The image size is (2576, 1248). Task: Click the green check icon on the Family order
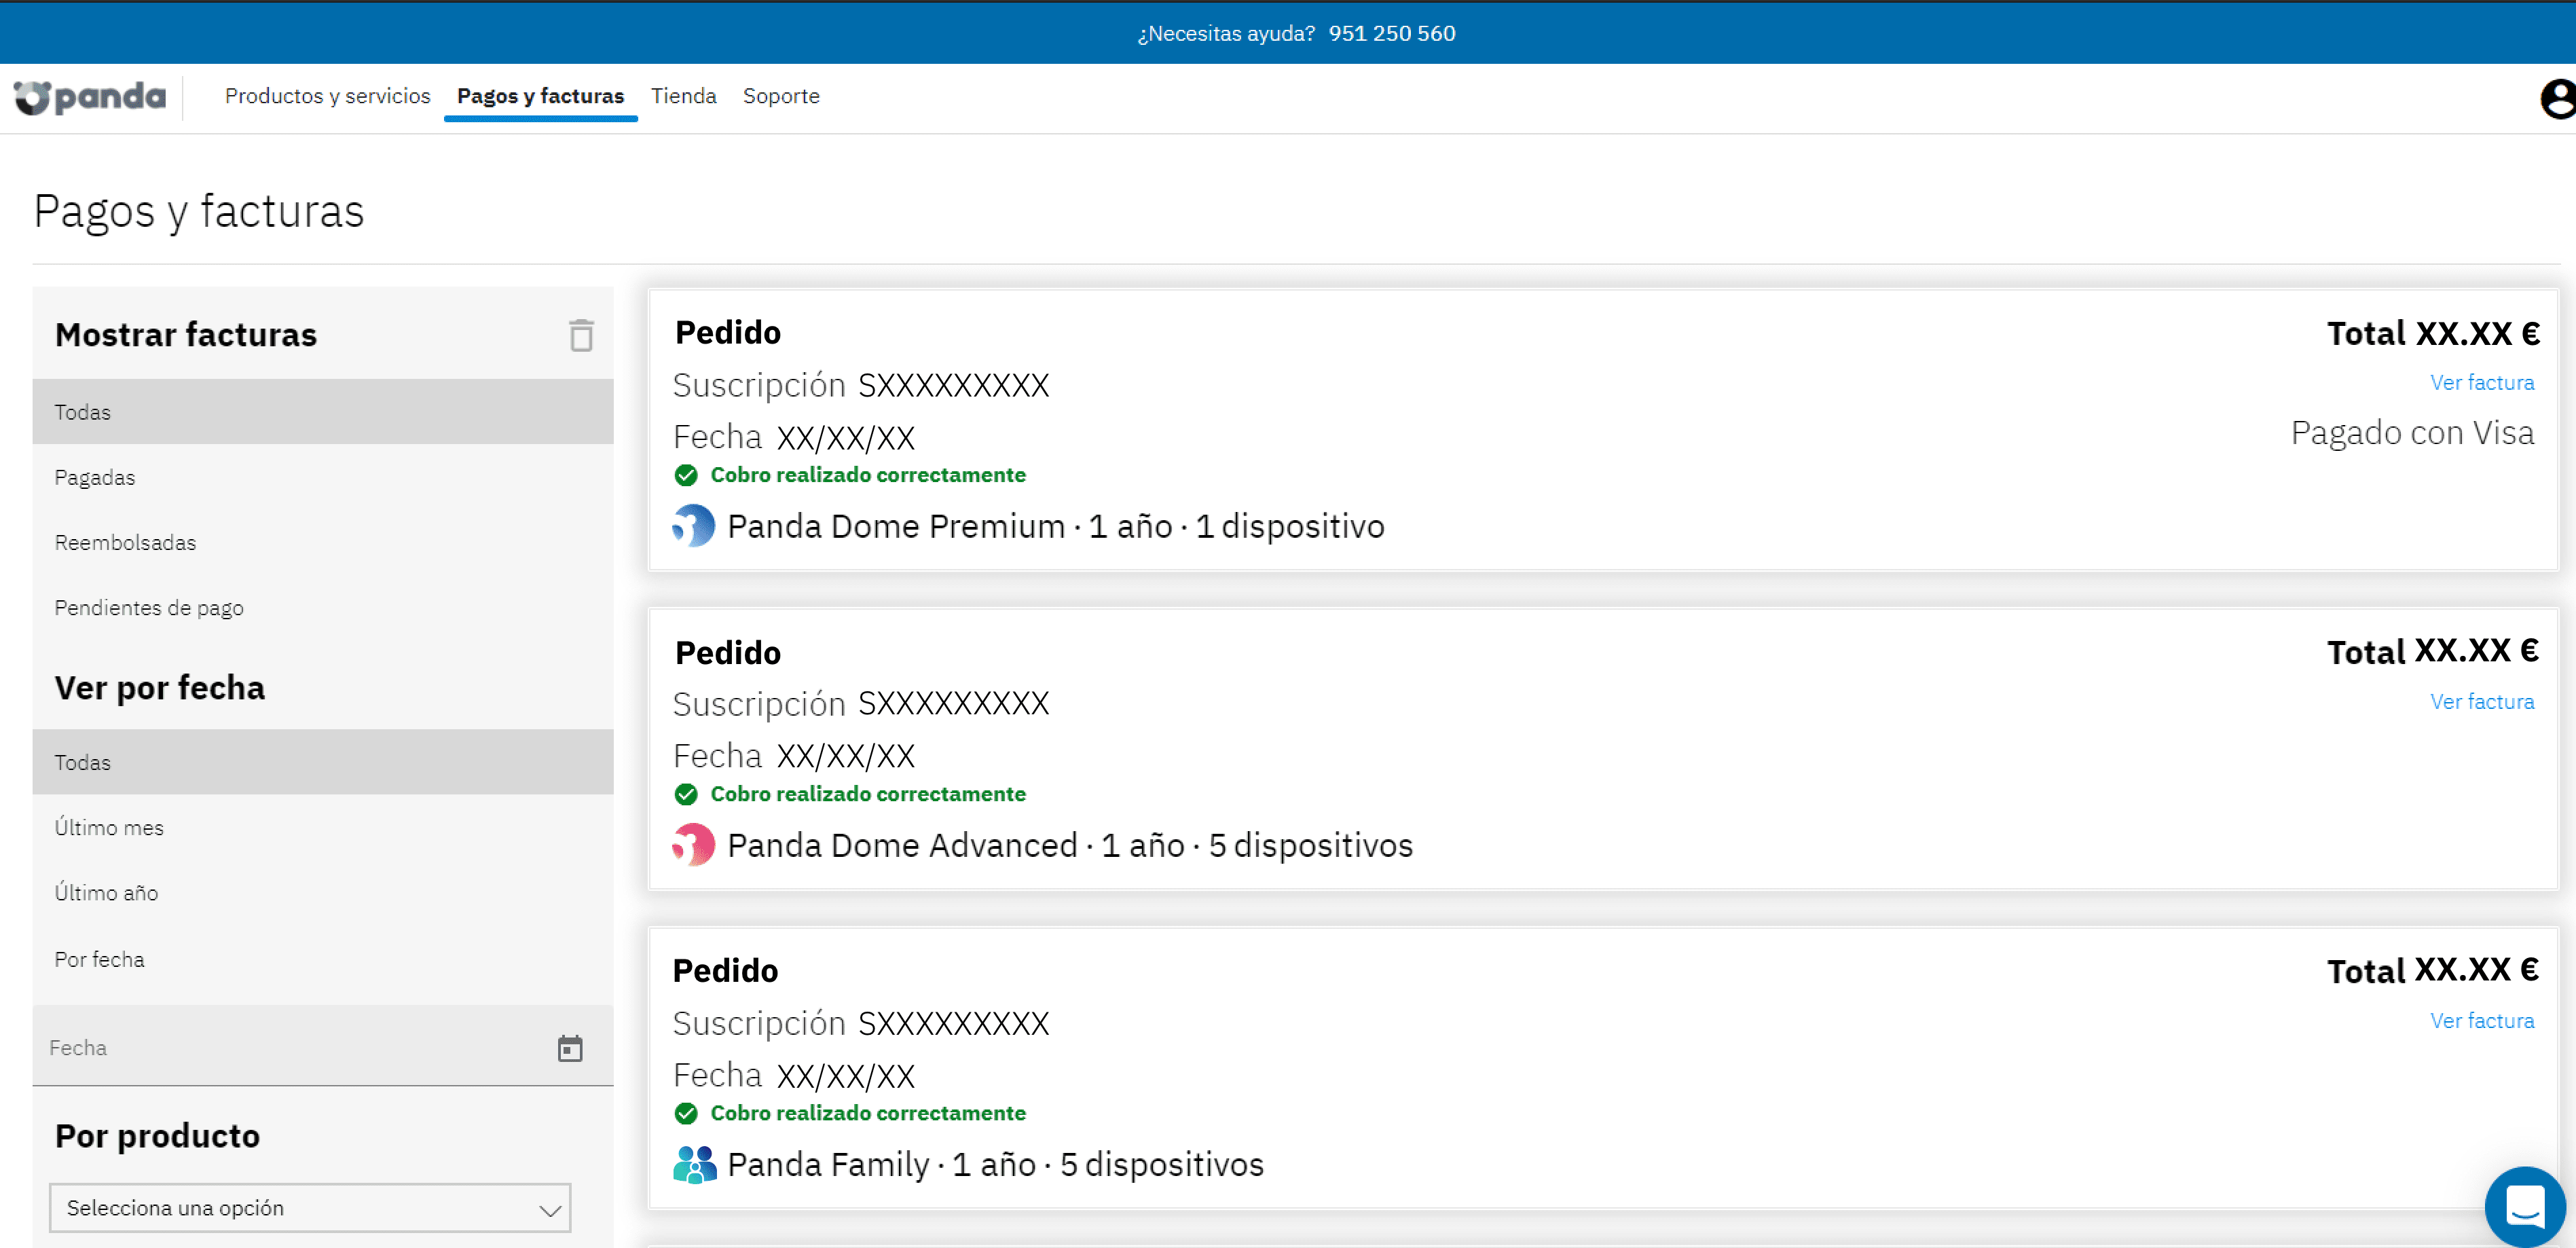tap(686, 1113)
